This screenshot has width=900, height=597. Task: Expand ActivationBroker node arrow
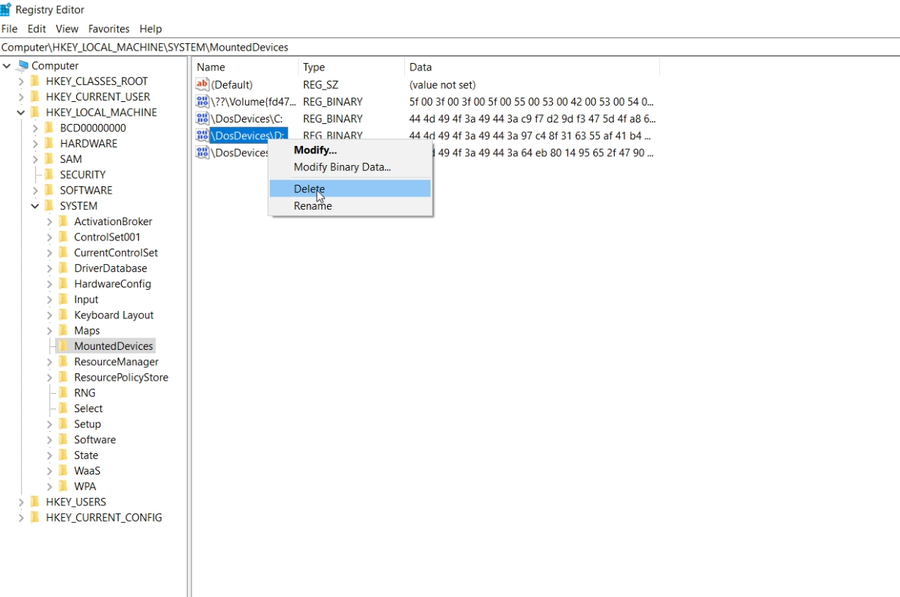[x=49, y=222]
